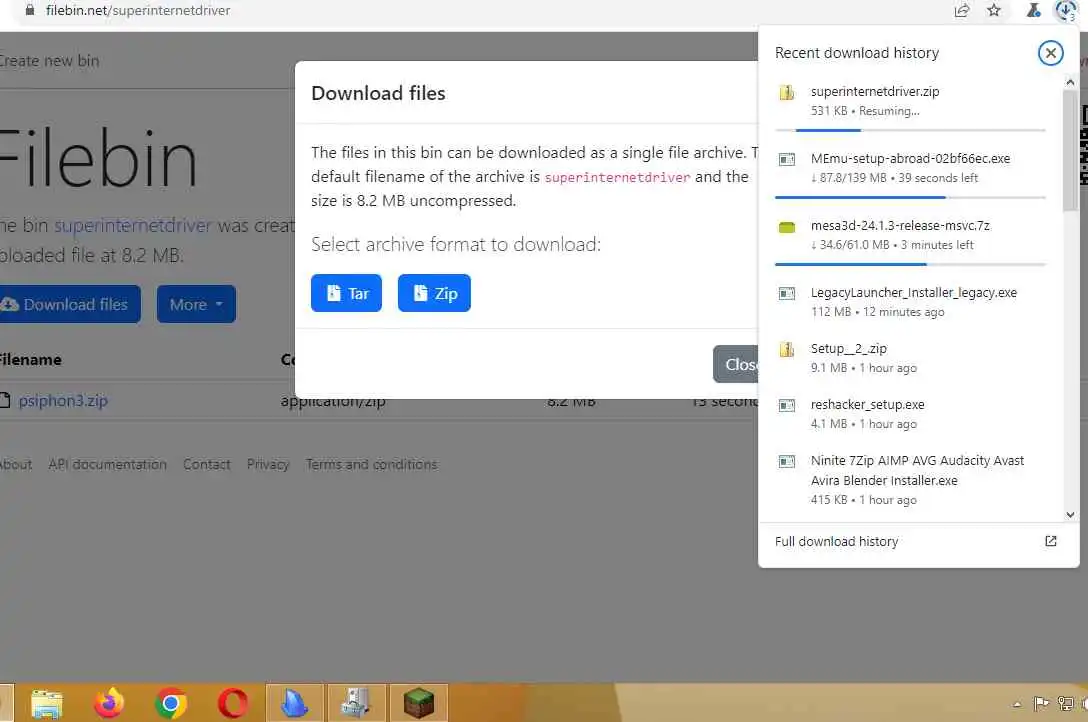This screenshot has height=722, width=1088.
Task: Click the exe icon of Ninite installer
Action: (x=786, y=461)
